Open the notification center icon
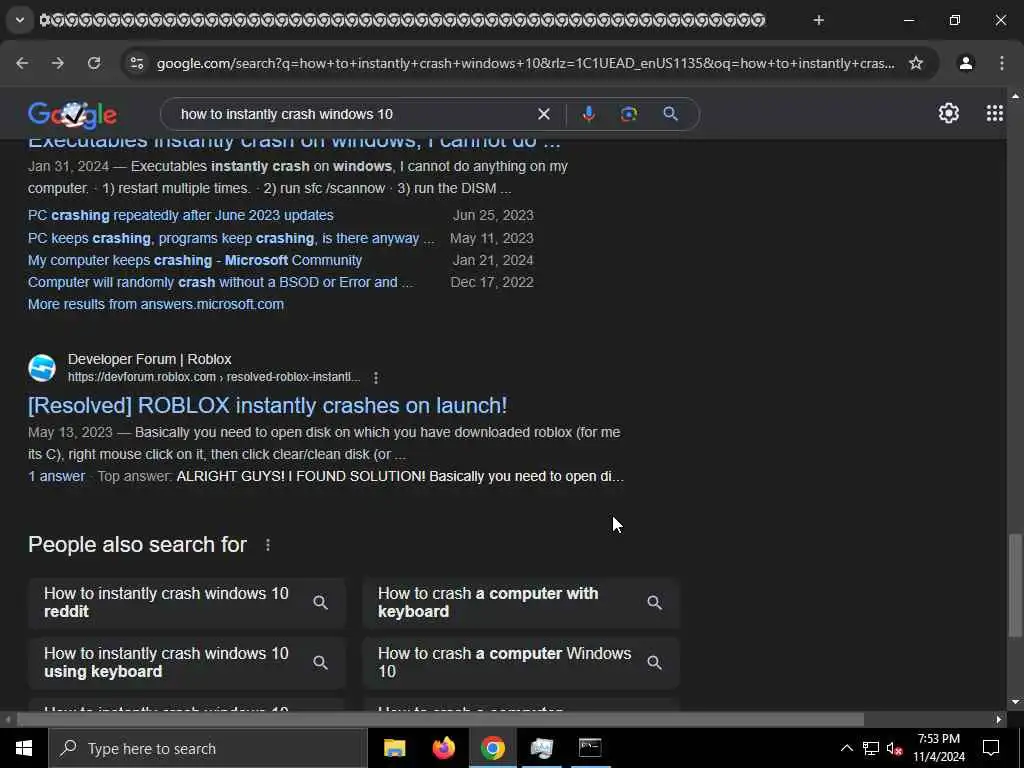This screenshot has width=1024, height=768. click(991, 748)
